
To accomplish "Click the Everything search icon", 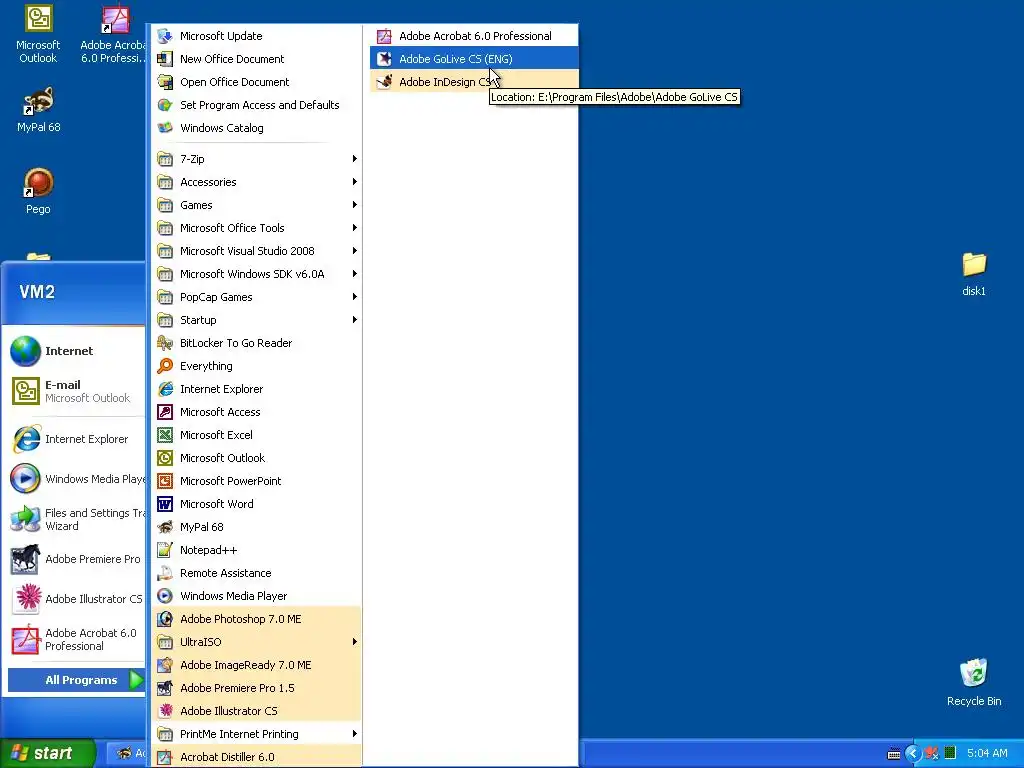I will coord(165,366).
